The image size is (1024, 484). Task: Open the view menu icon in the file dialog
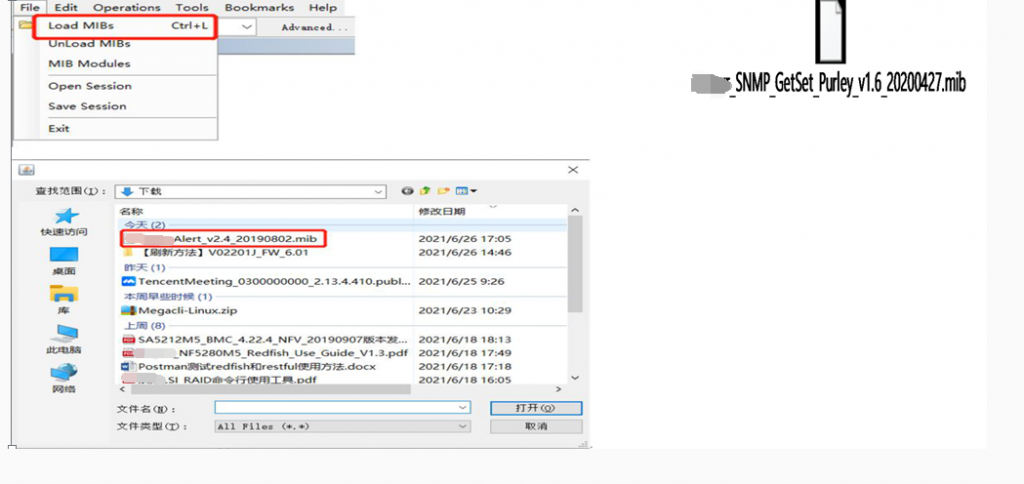[466, 191]
